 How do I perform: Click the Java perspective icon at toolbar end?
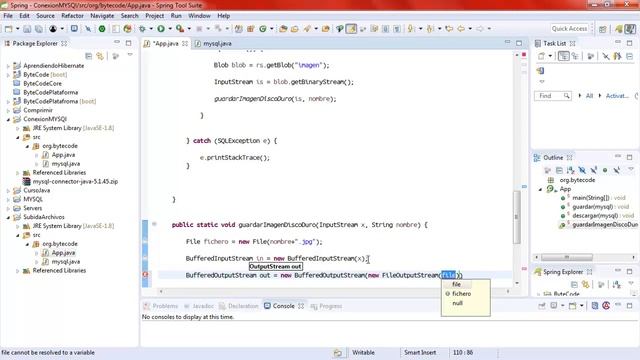[630, 29]
